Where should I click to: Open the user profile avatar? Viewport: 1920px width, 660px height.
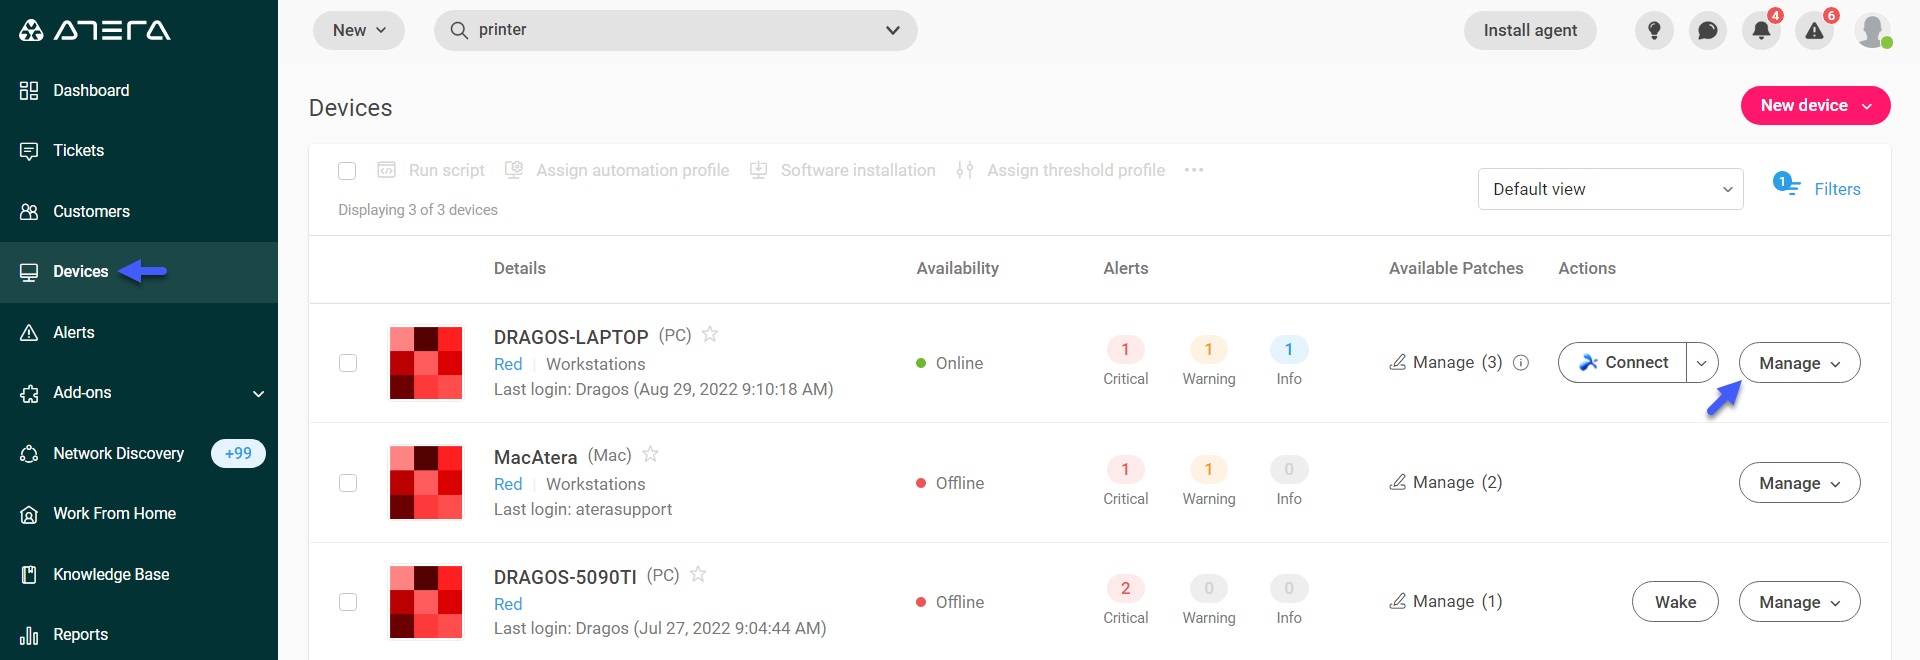coord(1872,31)
